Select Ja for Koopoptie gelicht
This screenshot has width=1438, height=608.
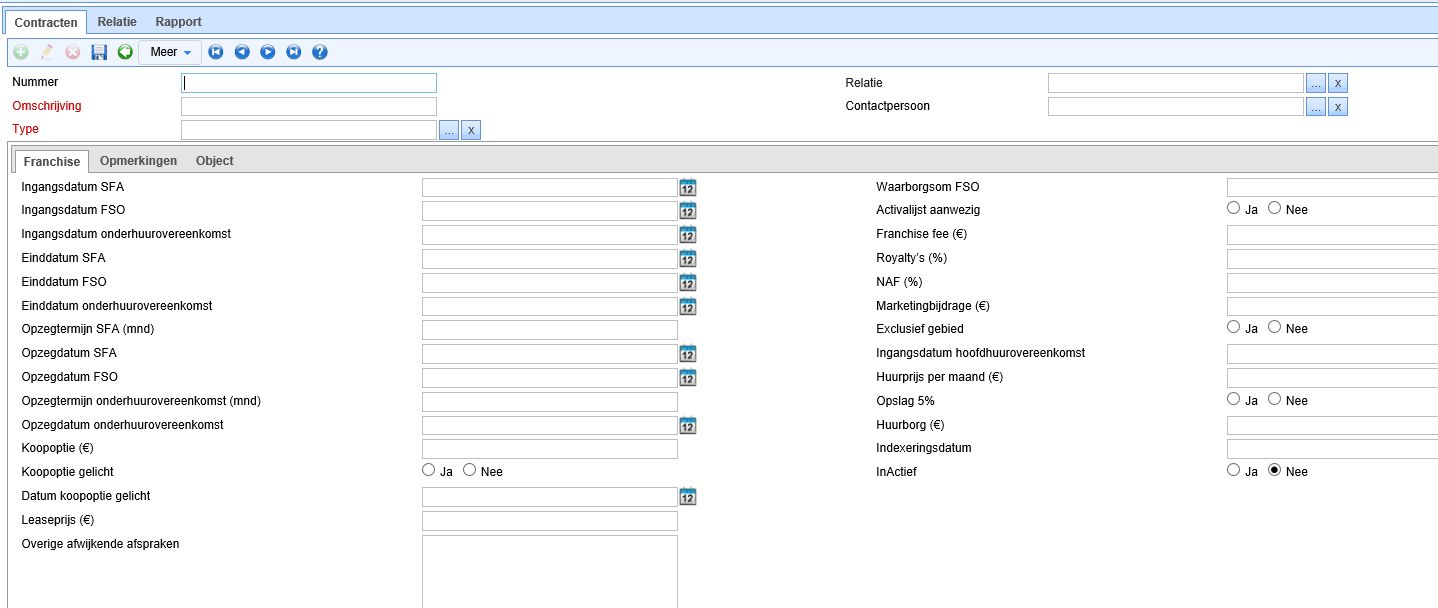point(428,470)
